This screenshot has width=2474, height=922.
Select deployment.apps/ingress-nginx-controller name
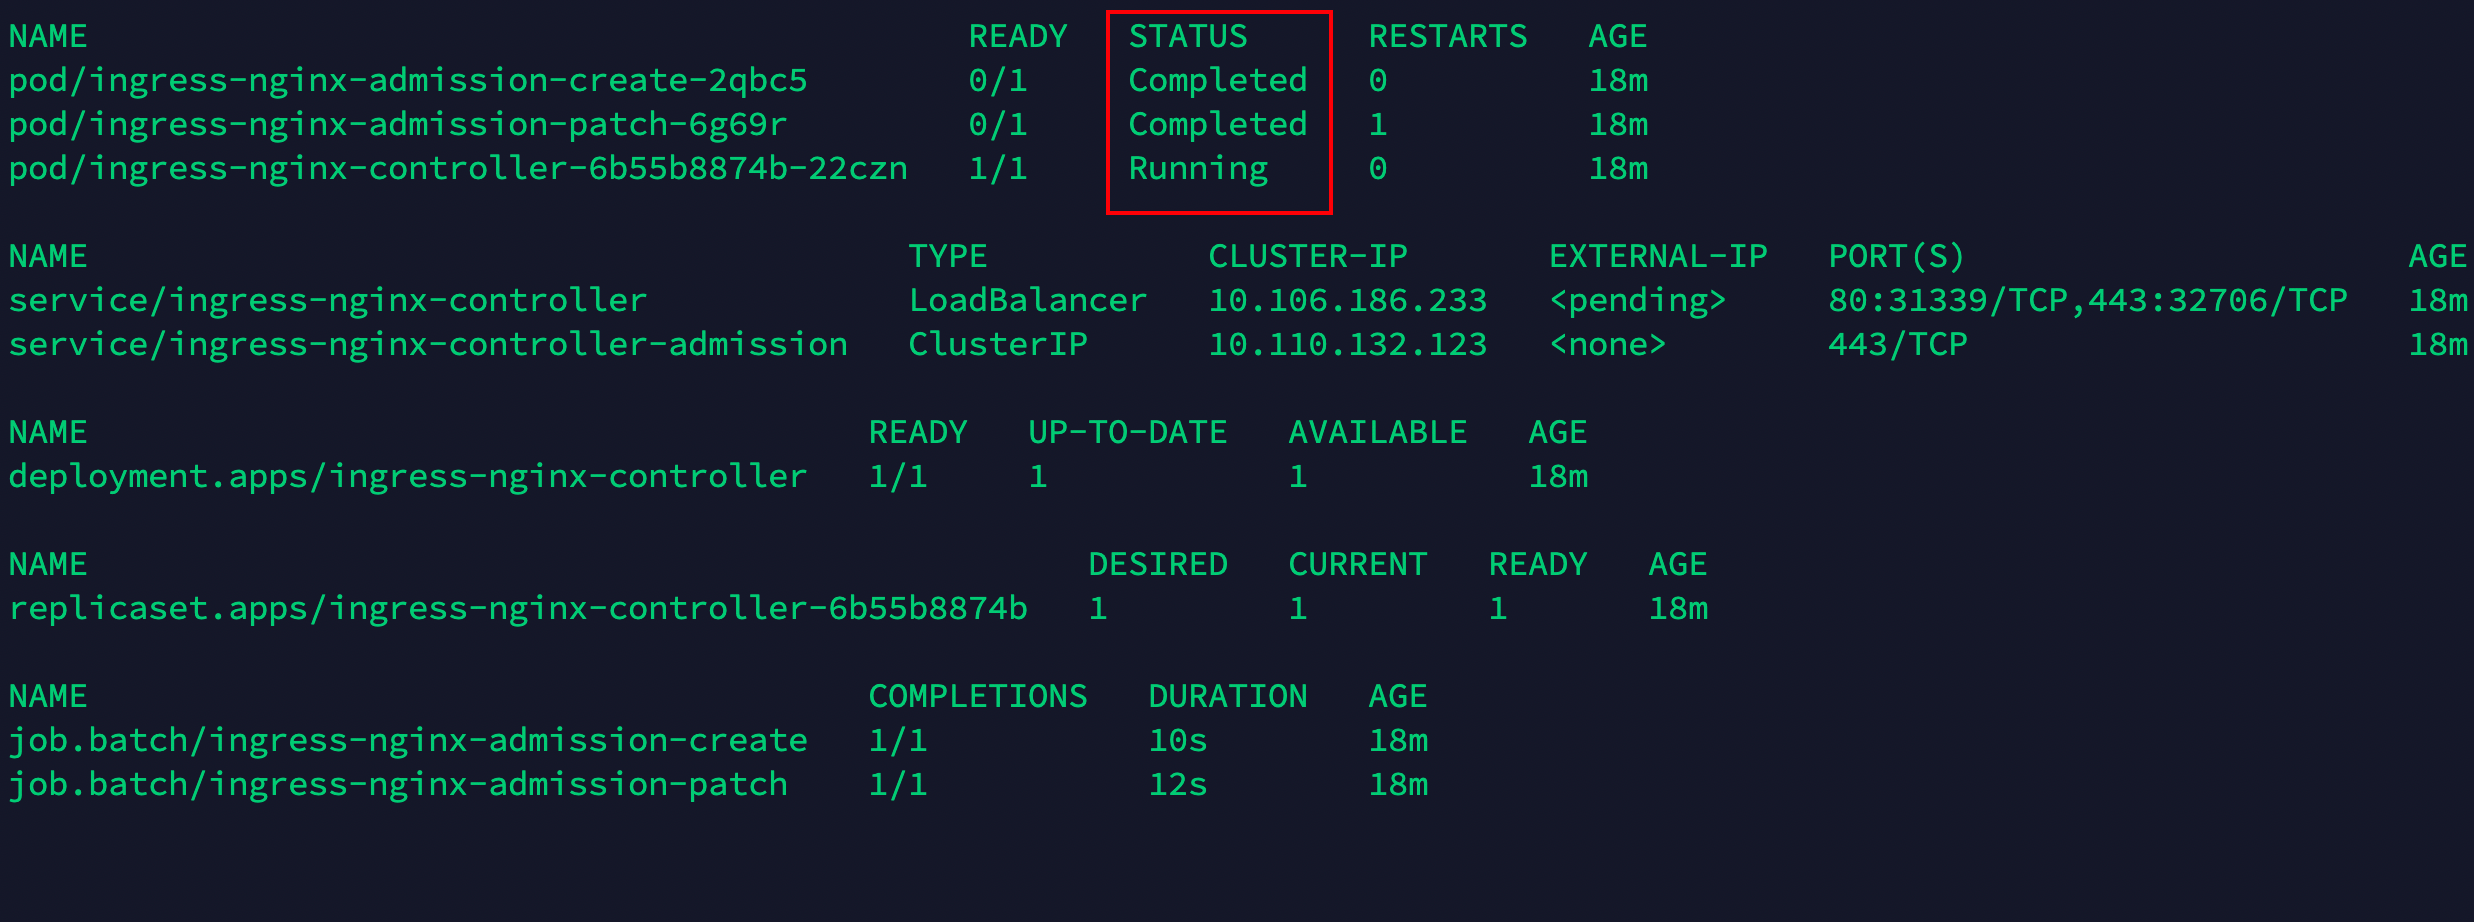pos(408,476)
